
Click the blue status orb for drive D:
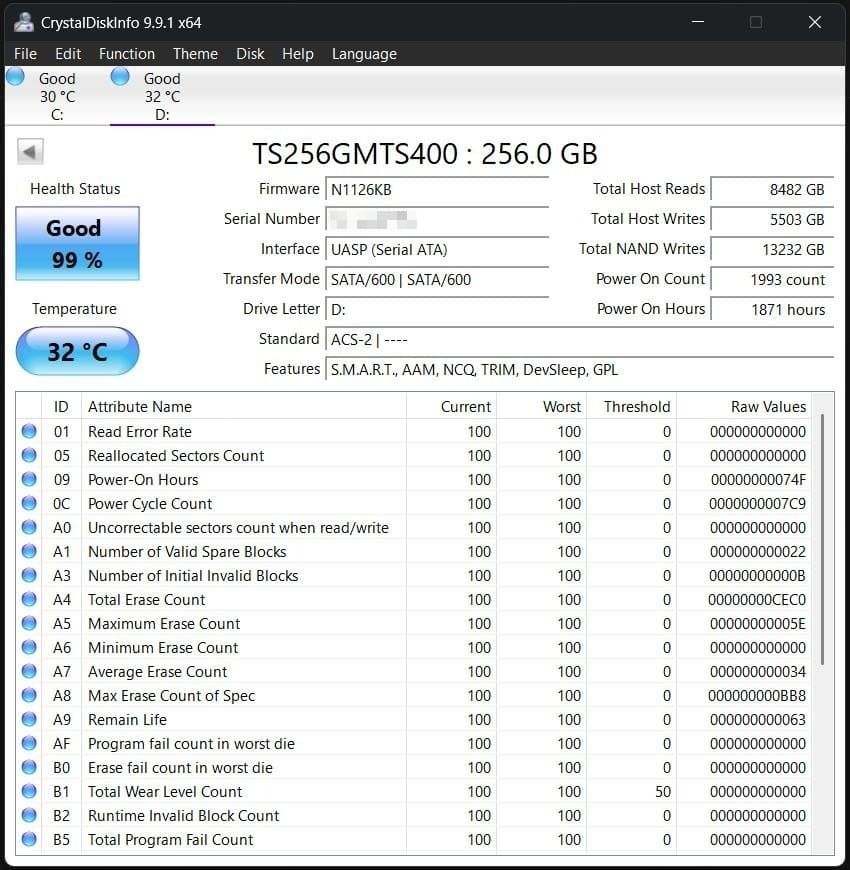[x=120, y=77]
